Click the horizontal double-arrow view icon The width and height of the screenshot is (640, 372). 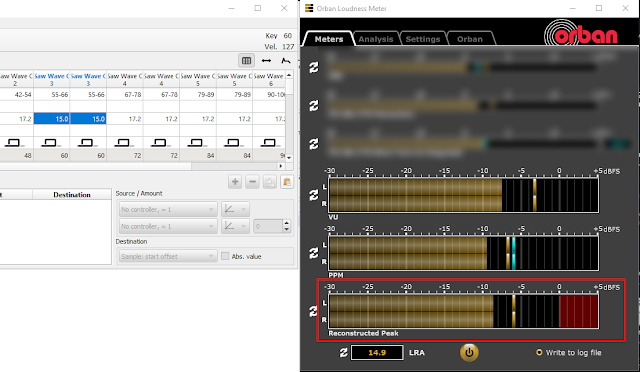coord(267,61)
